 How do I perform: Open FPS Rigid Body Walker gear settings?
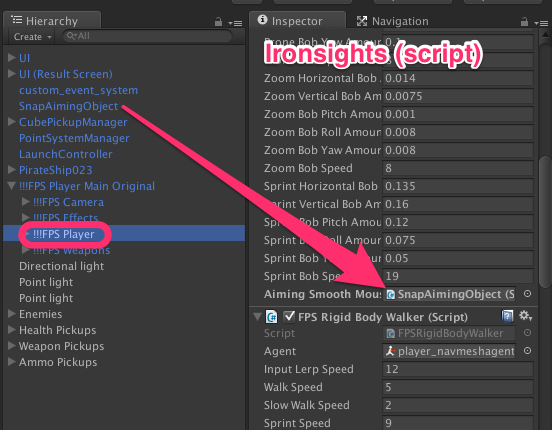coord(525,316)
